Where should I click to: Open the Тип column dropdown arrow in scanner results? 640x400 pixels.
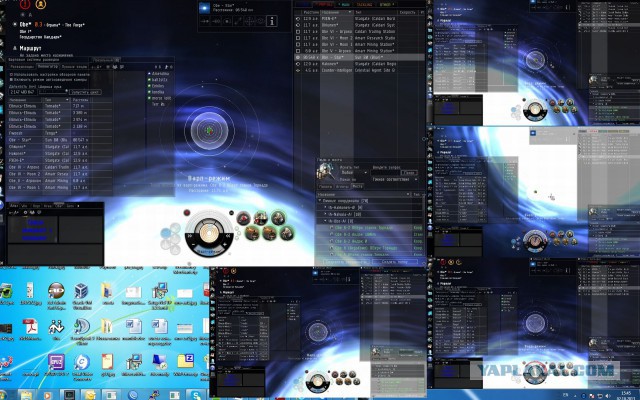(67, 100)
